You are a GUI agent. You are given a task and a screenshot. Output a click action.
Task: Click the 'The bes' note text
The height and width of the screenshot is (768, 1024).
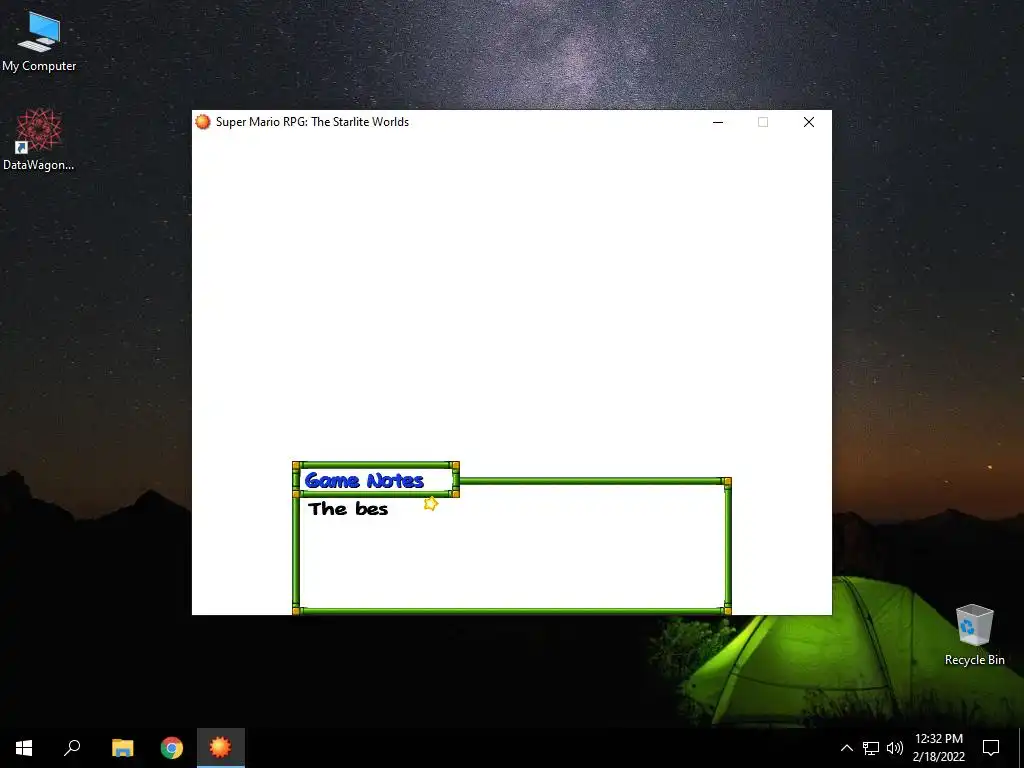point(348,509)
